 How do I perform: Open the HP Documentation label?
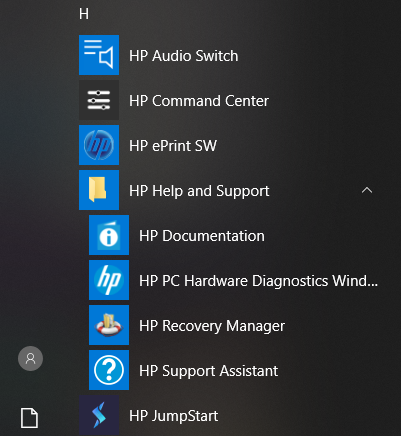202,236
